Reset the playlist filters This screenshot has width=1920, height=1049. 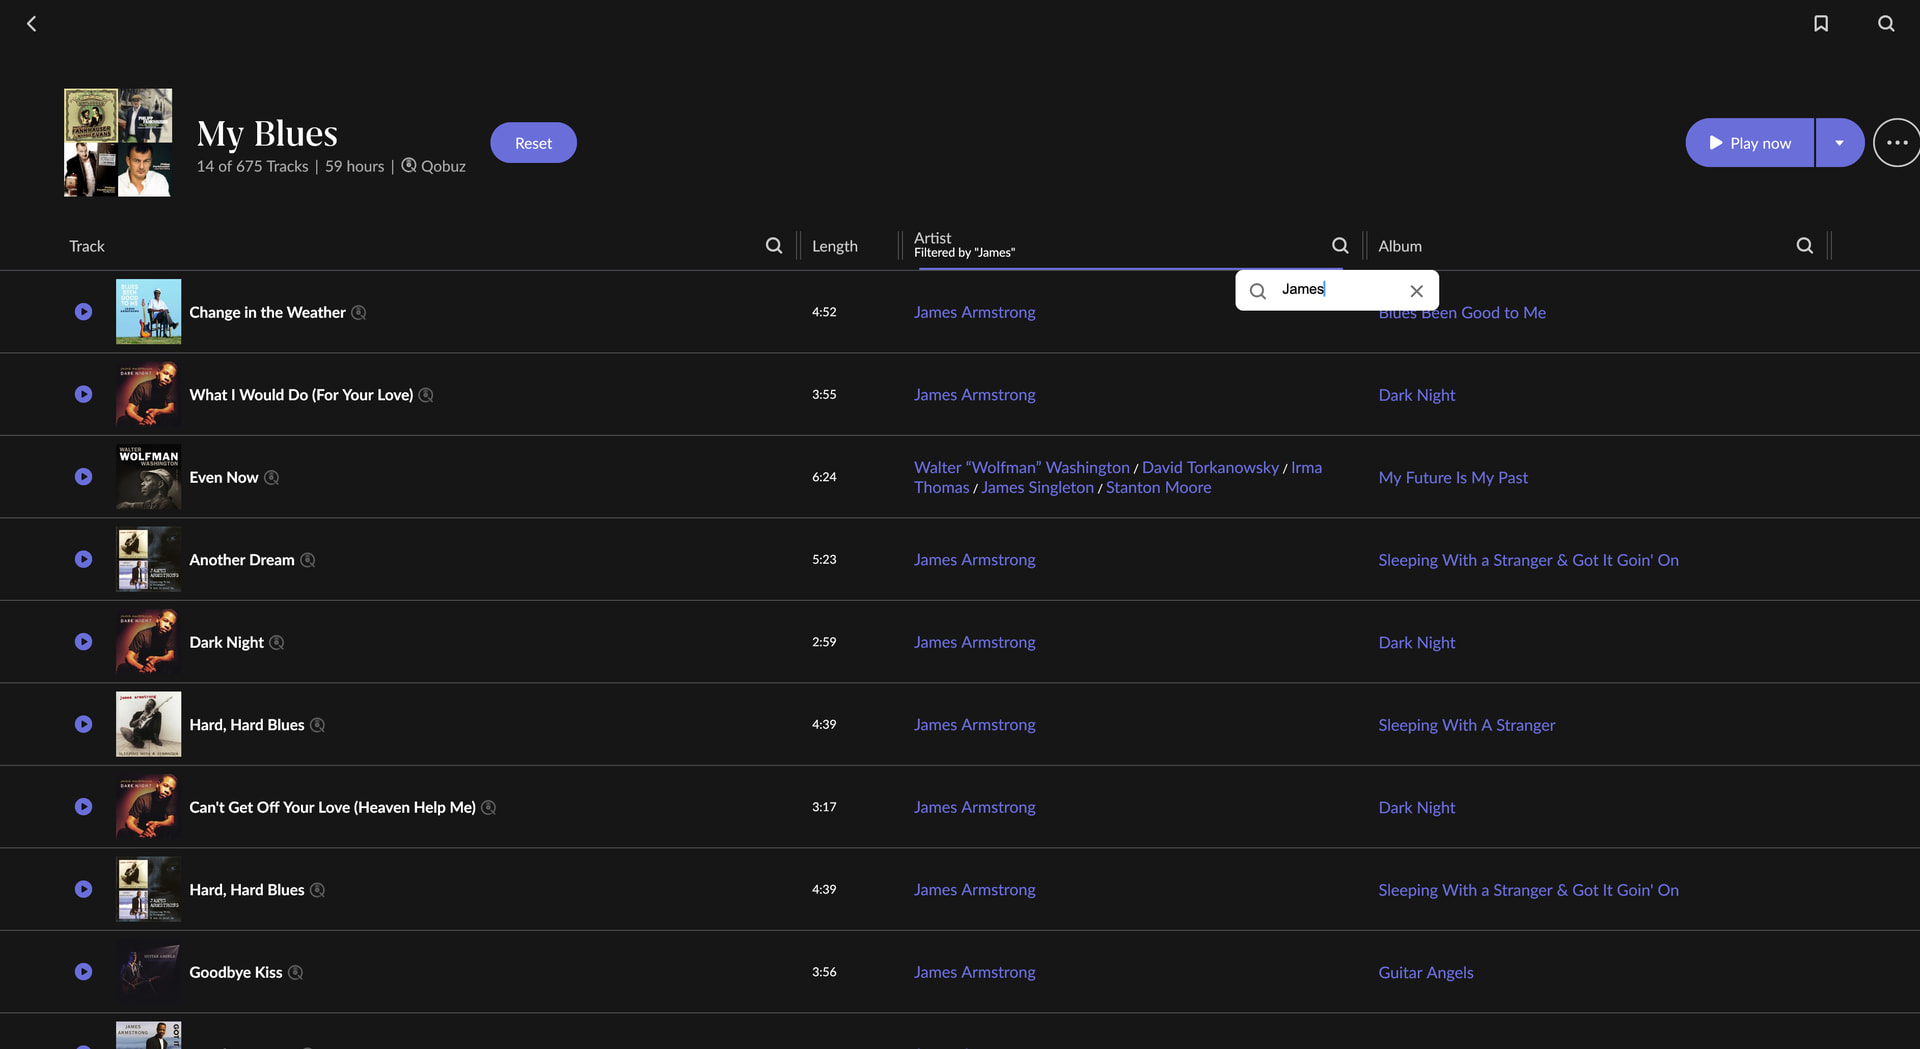pos(533,143)
